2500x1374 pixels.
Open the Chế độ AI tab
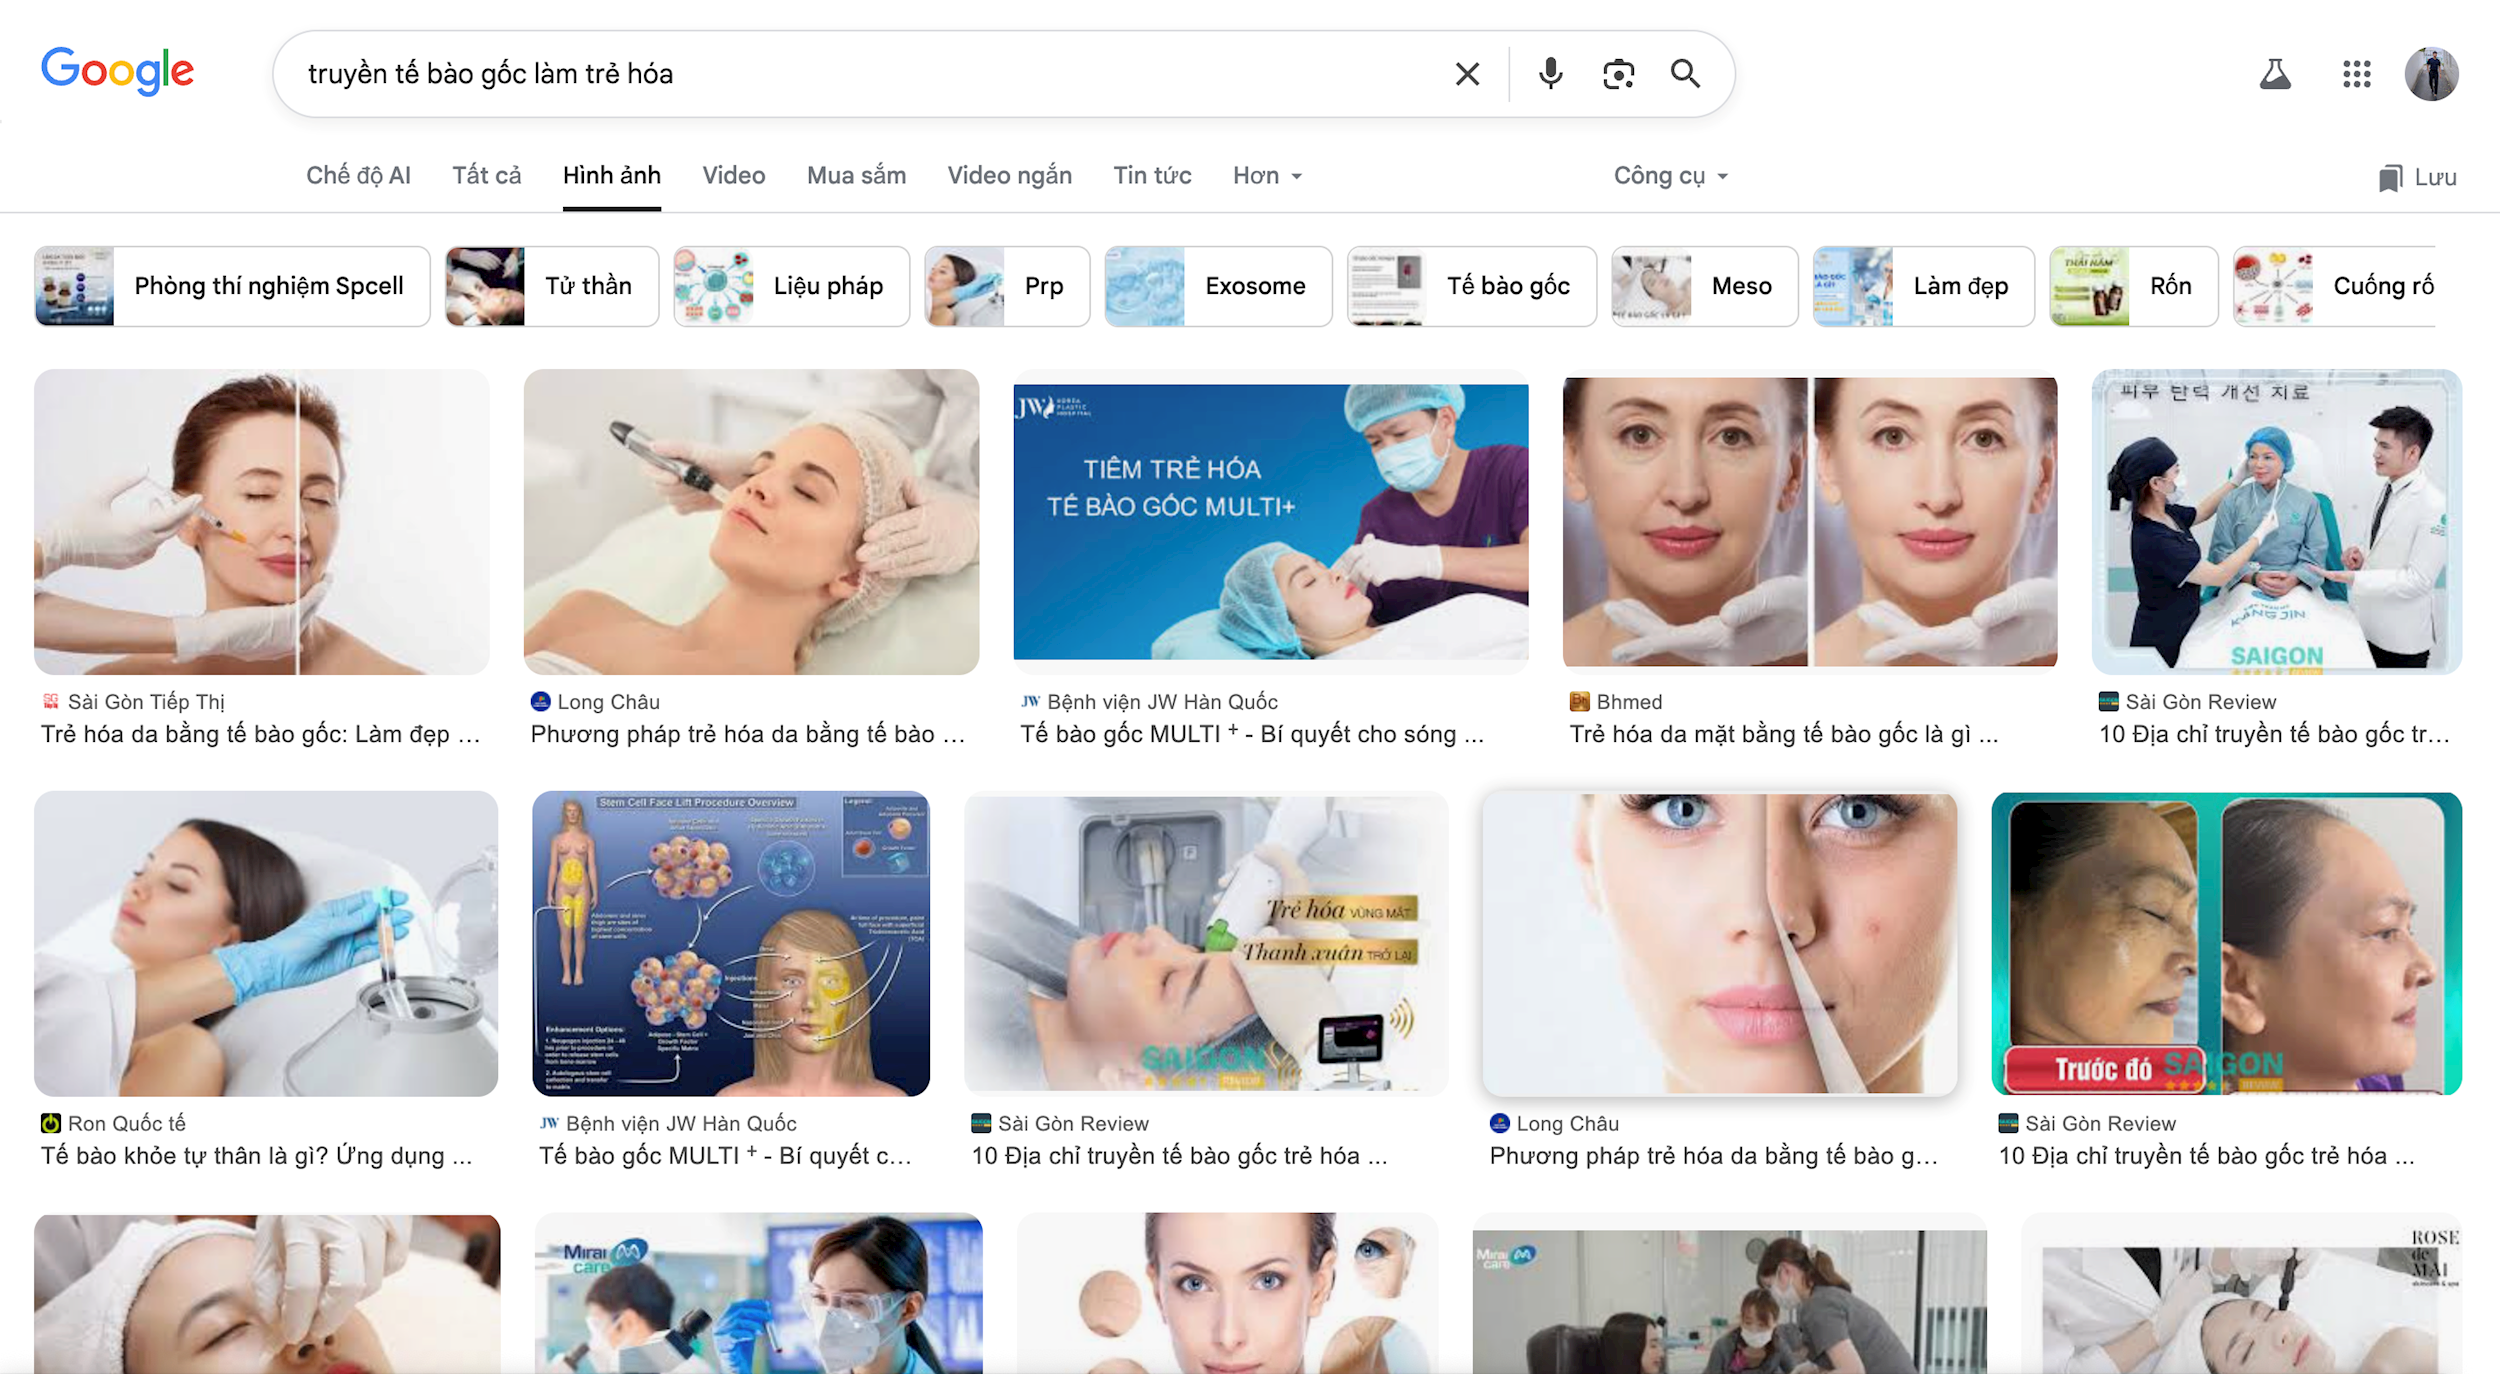coord(358,176)
